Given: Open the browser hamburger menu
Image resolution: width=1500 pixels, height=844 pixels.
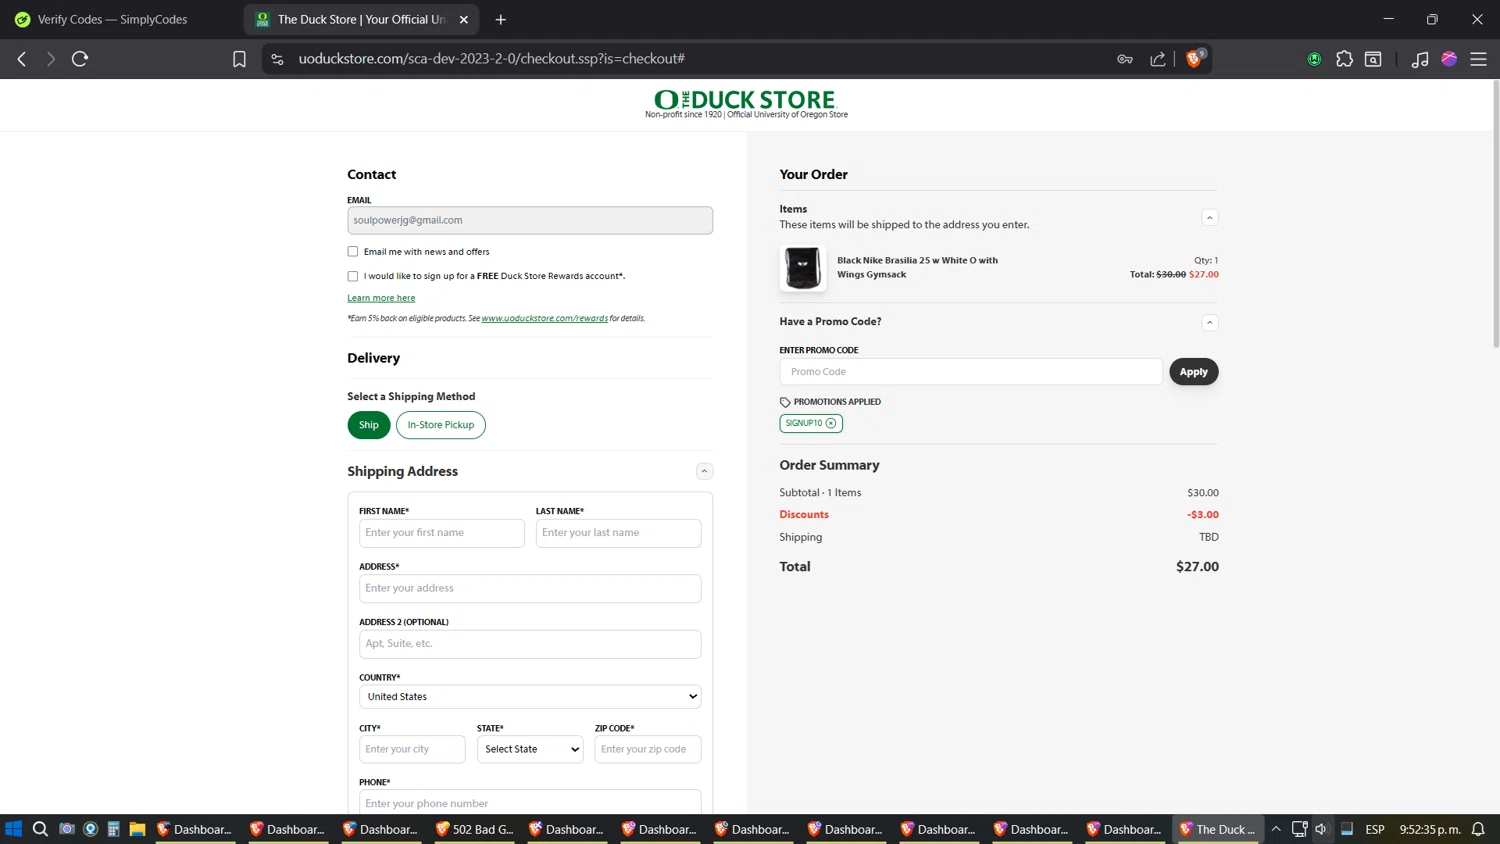Looking at the screenshot, I should click(x=1478, y=59).
